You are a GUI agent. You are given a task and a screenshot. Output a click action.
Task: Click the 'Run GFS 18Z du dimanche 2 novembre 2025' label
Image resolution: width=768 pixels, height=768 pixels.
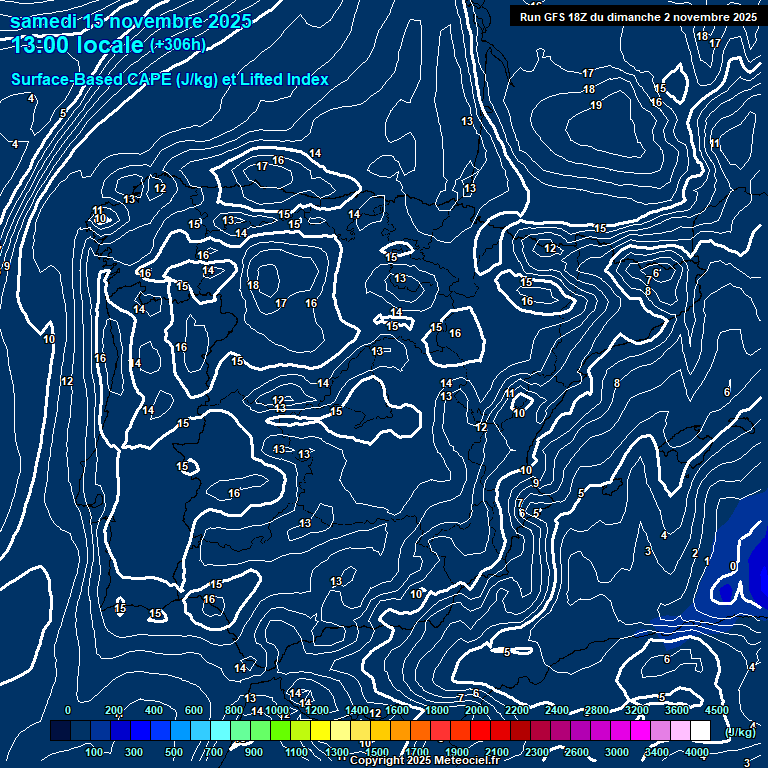click(638, 17)
